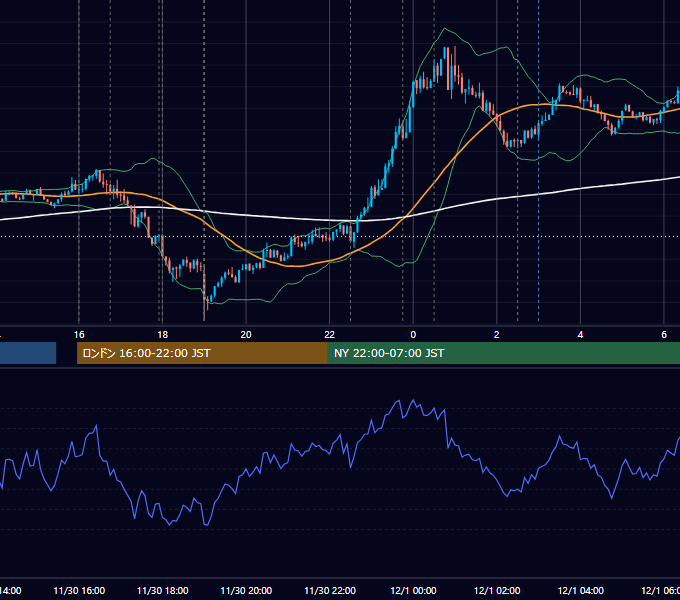Screen dimensions: 680x600
Task: Click the blue session bar left of ロンドン
Action: click(28, 353)
